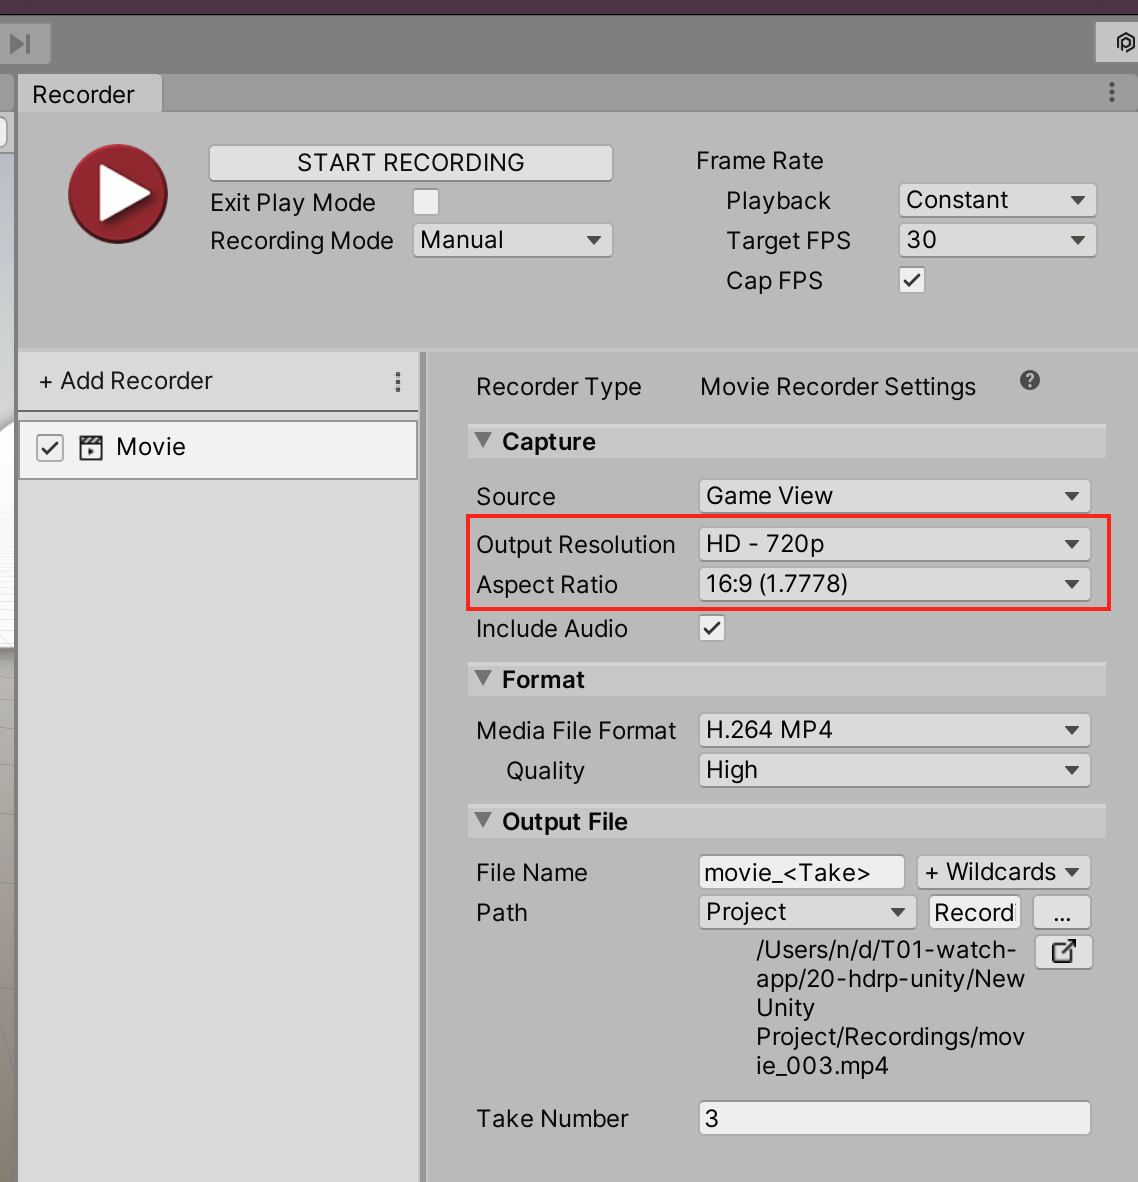This screenshot has width=1138, height=1182.
Task: Click the Frame Rate heading
Action: point(759,161)
